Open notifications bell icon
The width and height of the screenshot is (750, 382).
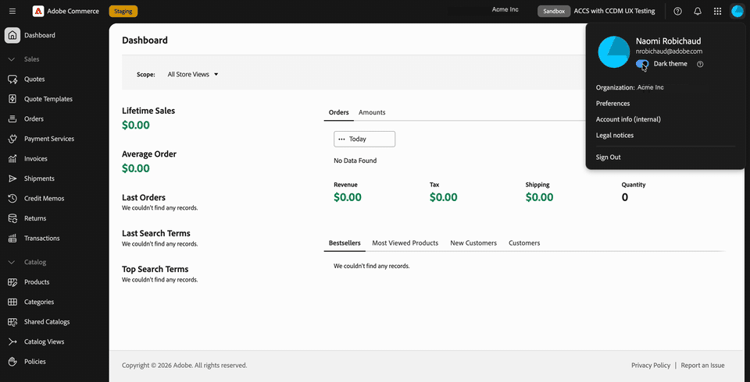click(697, 11)
